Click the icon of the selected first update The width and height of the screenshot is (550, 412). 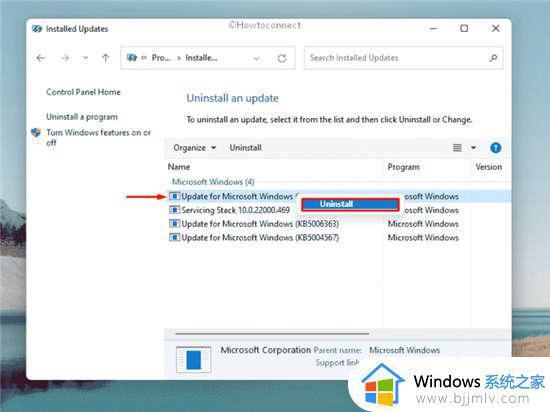coord(174,196)
